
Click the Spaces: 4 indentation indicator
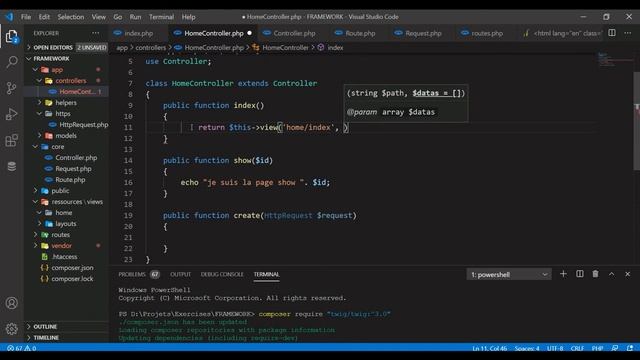pos(527,348)
